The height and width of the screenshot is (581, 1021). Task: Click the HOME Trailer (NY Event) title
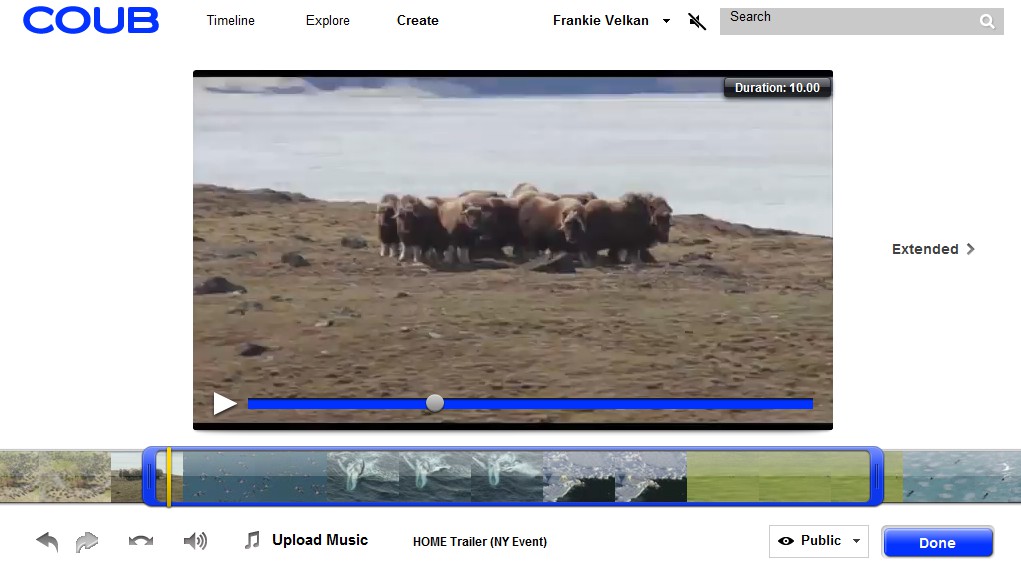[x=480, y=541]
